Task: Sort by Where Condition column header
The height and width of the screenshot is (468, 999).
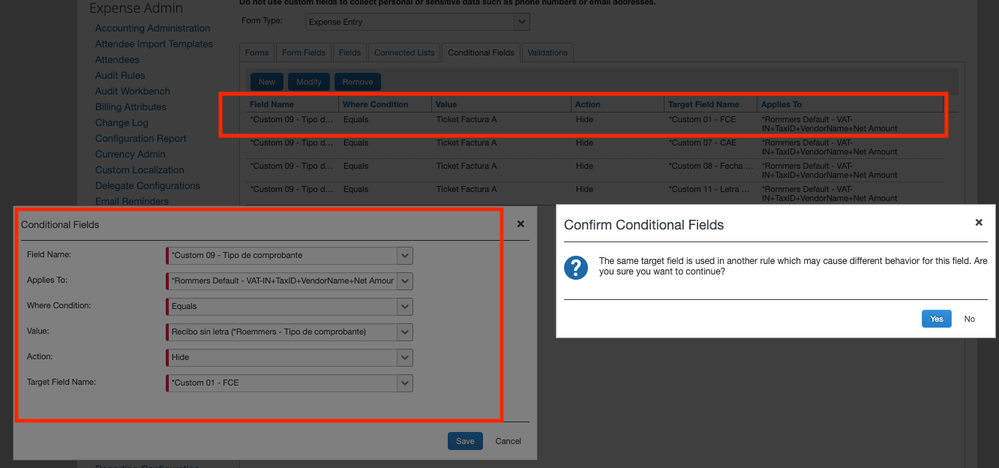Action: click(x=385, y=104)
